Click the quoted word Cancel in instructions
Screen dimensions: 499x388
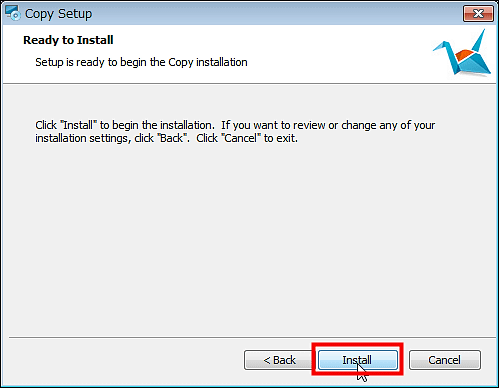[241, 138]
